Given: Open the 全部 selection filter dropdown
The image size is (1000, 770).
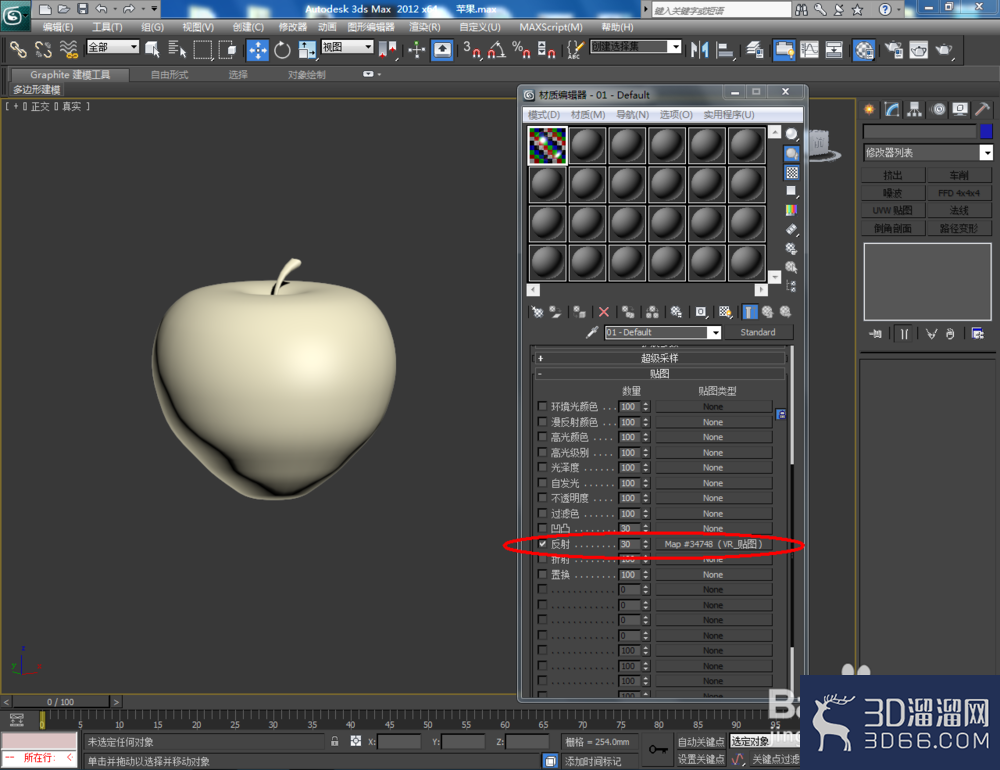Looking at the screenshot, I should point(112,47).
